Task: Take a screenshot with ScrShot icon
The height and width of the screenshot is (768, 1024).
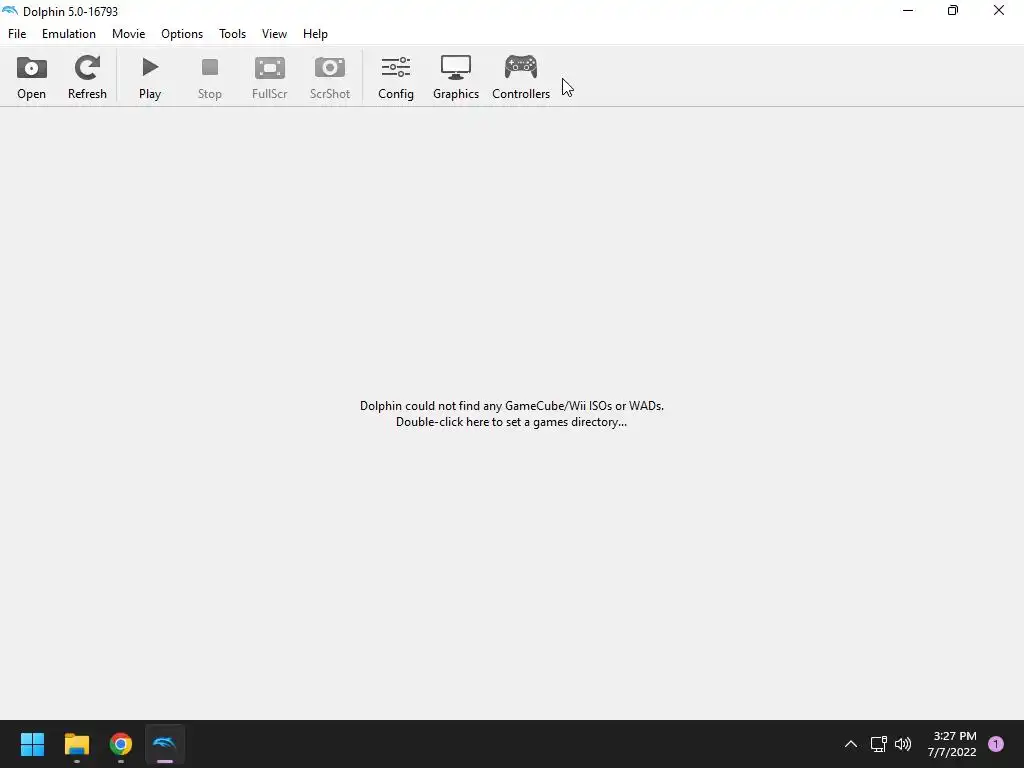Action: tap(330, 77)
